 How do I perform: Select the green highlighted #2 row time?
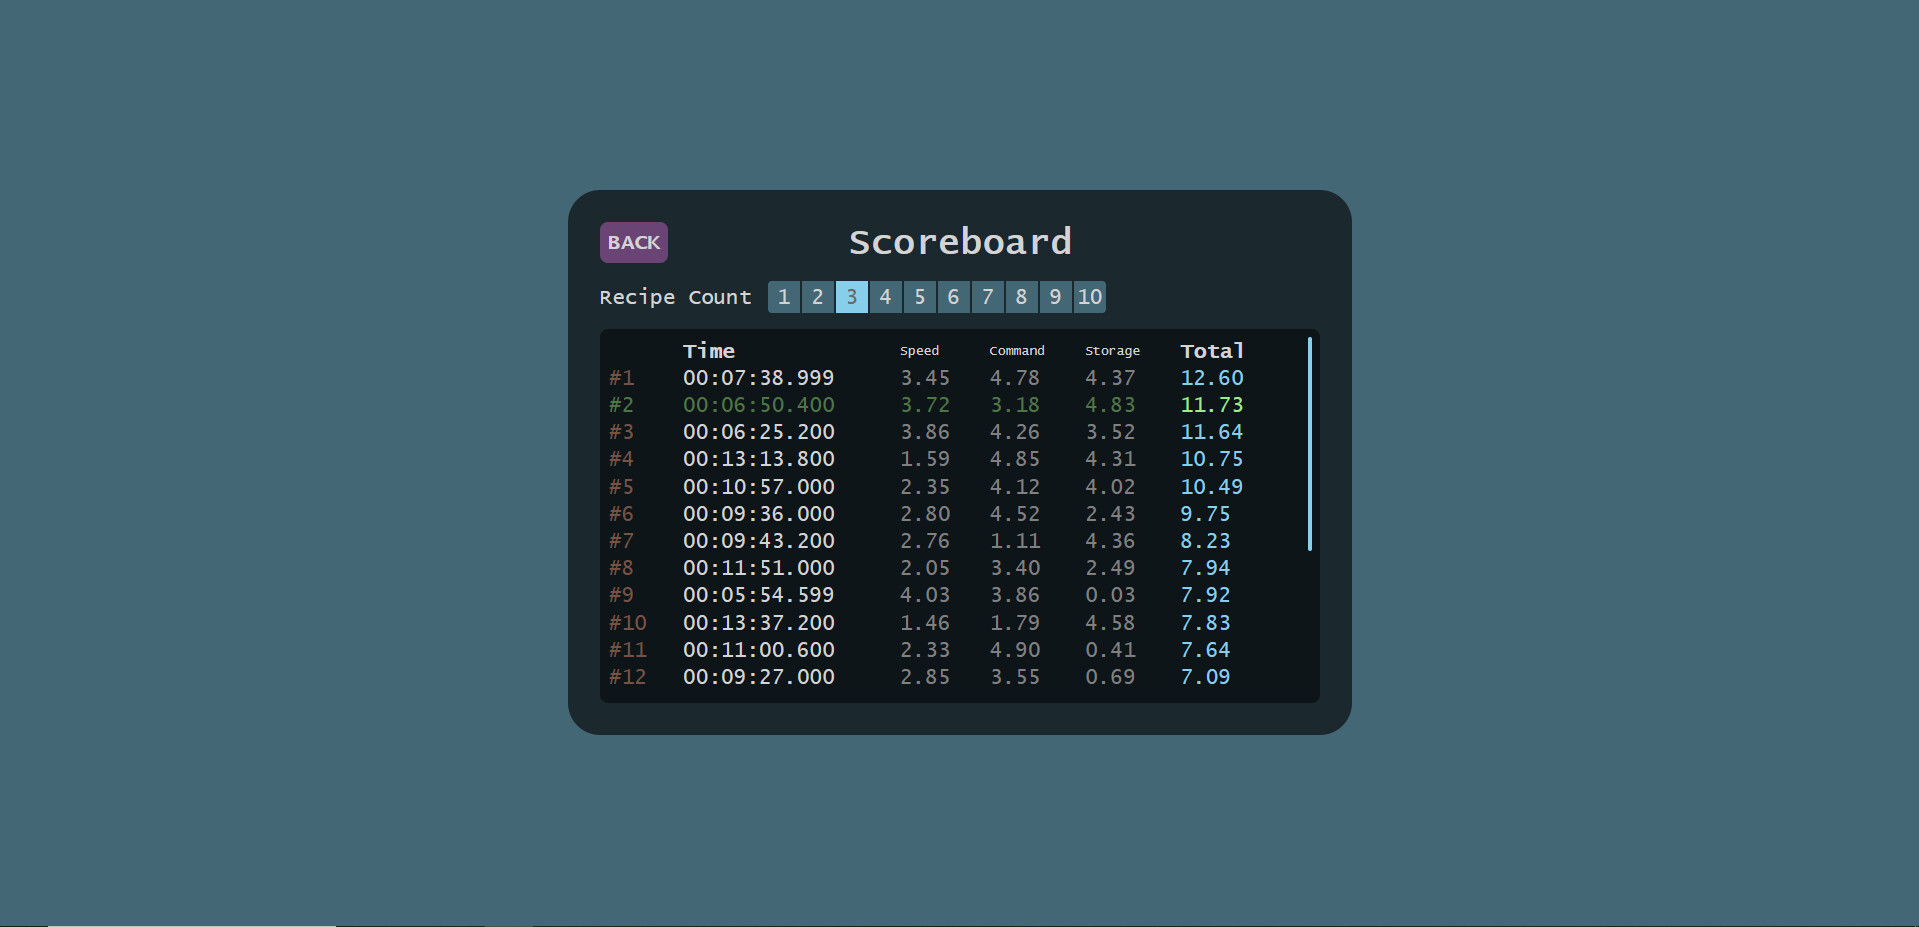coord(758,405)
